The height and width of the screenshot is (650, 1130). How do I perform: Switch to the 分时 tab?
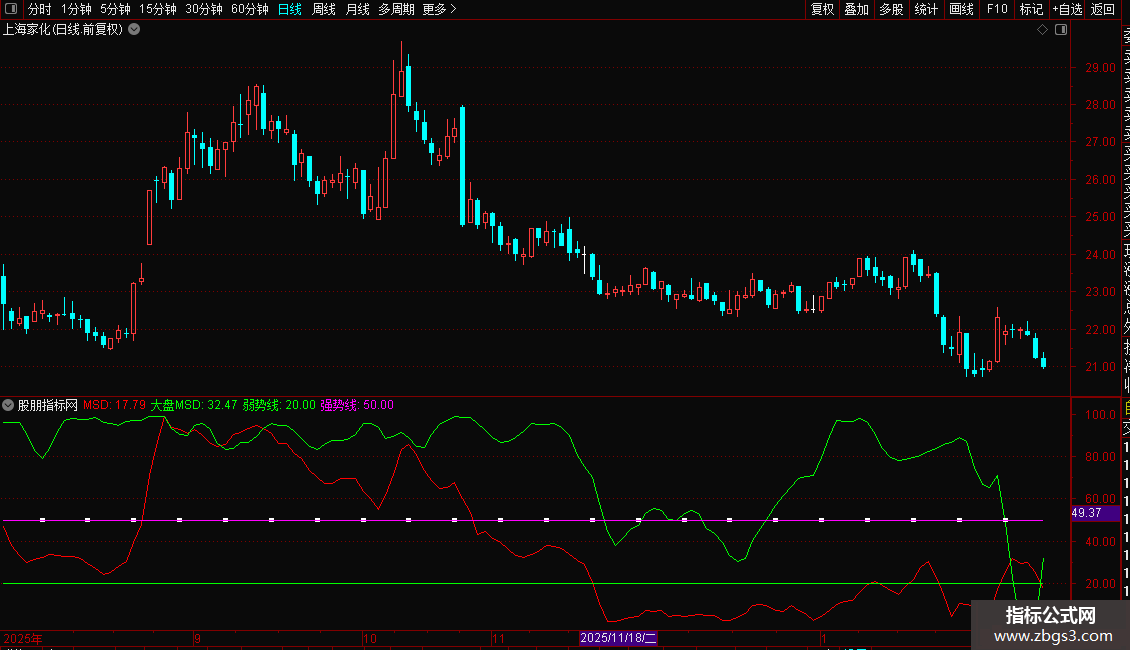39,9
